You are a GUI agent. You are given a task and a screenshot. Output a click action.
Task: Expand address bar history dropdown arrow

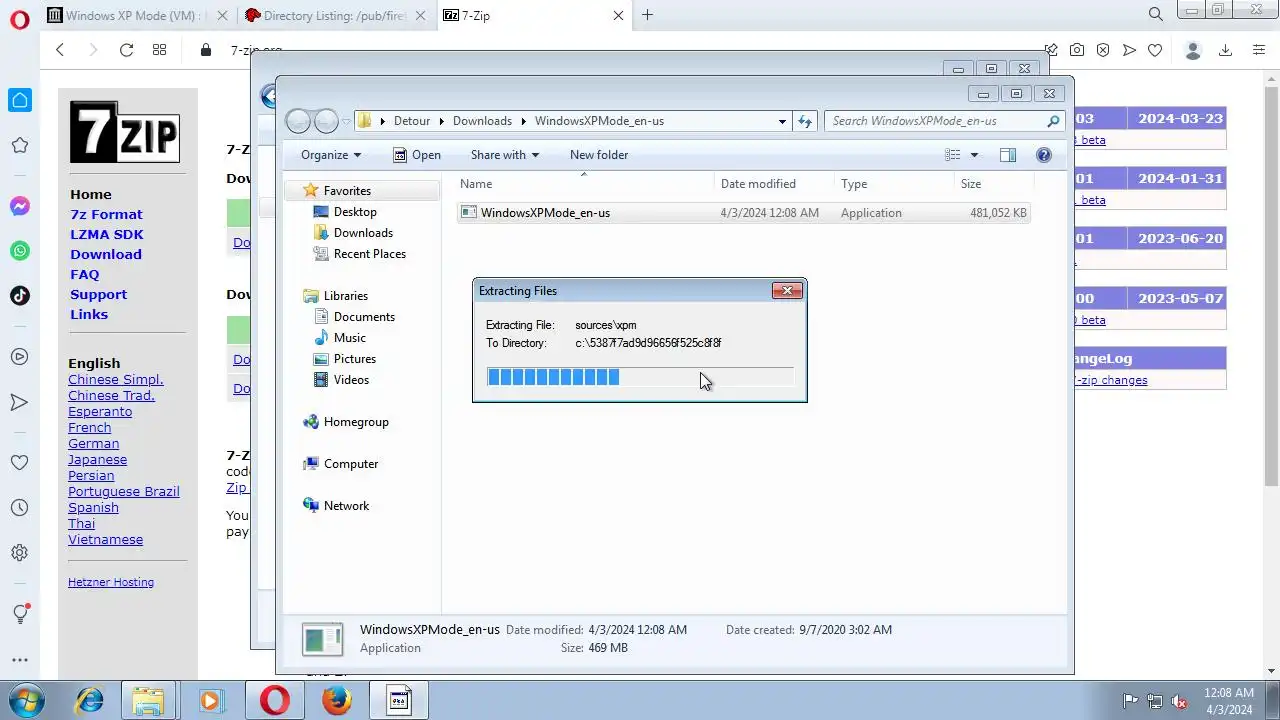[x=782, y=121]
